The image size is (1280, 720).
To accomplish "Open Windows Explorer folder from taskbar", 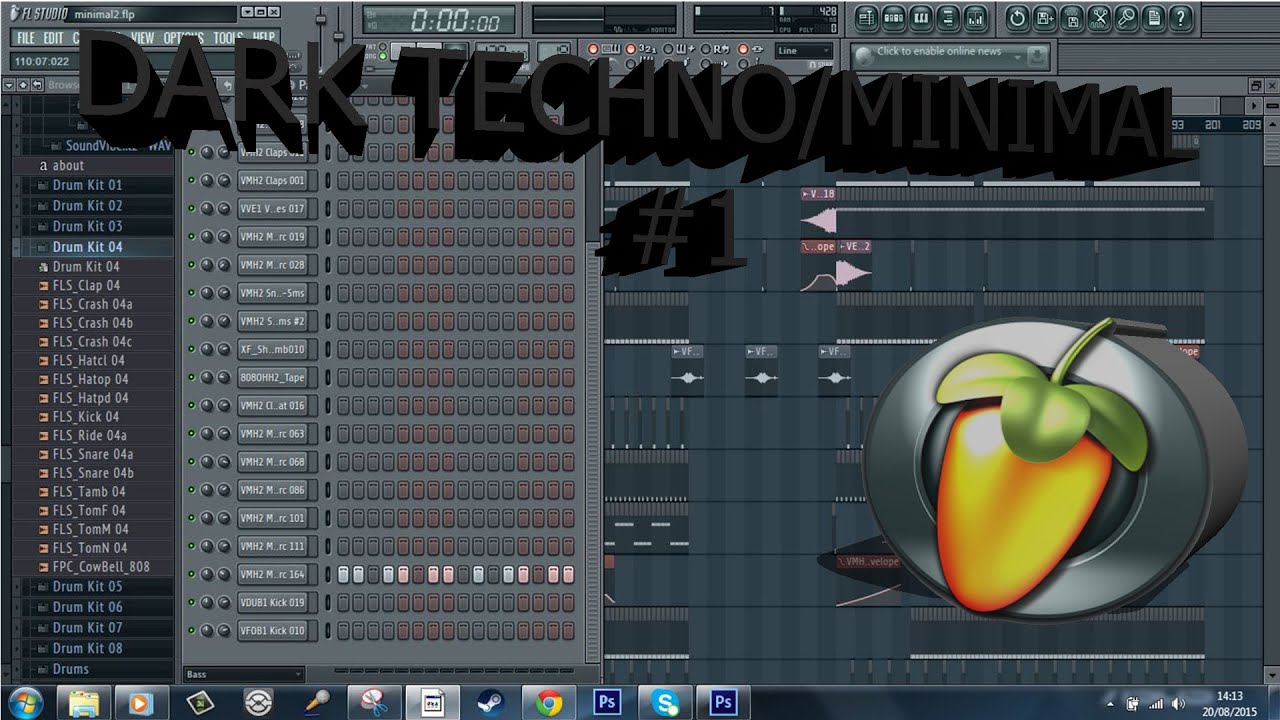I will coord(82,703).
